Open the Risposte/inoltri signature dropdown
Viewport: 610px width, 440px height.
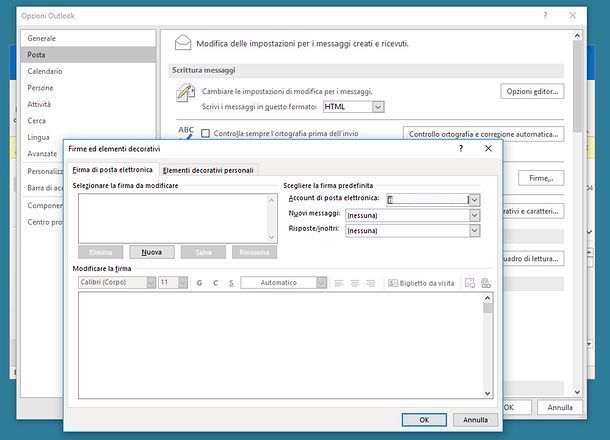click(x=474, y=230)
